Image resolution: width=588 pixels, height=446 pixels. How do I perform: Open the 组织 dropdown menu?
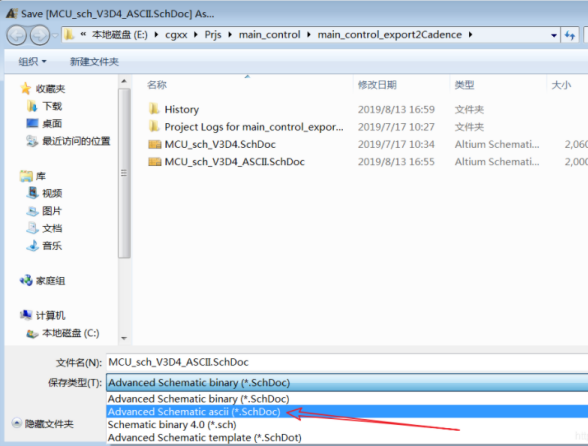[x=32, y=62]
